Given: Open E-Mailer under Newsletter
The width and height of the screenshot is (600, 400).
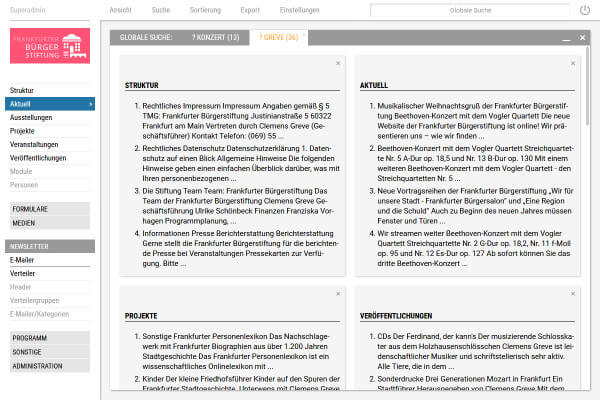Looking at the screenshot, I should coord(50,260).
